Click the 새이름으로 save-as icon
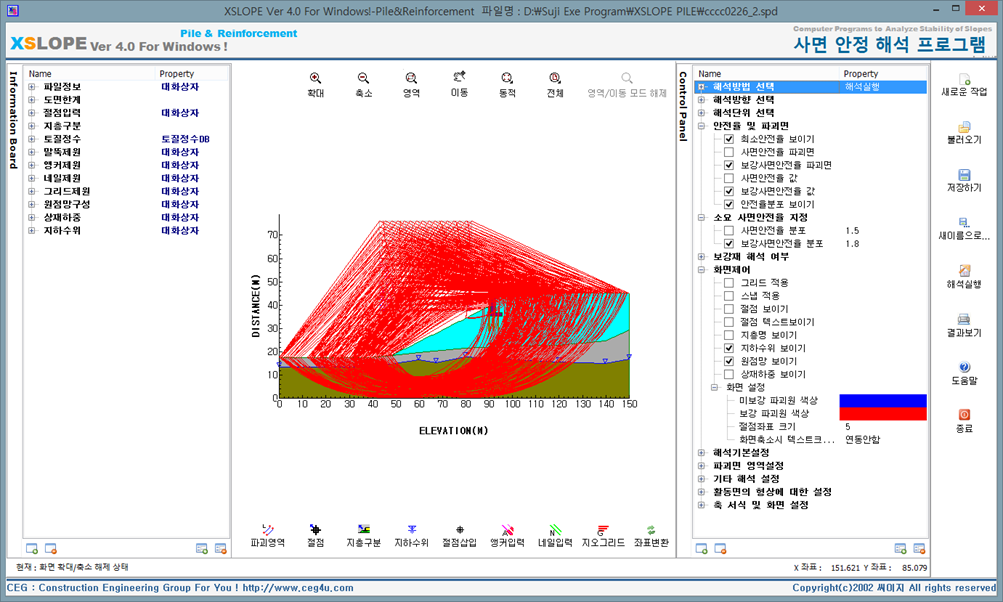Screen dimensions: 1003x602 964,223
